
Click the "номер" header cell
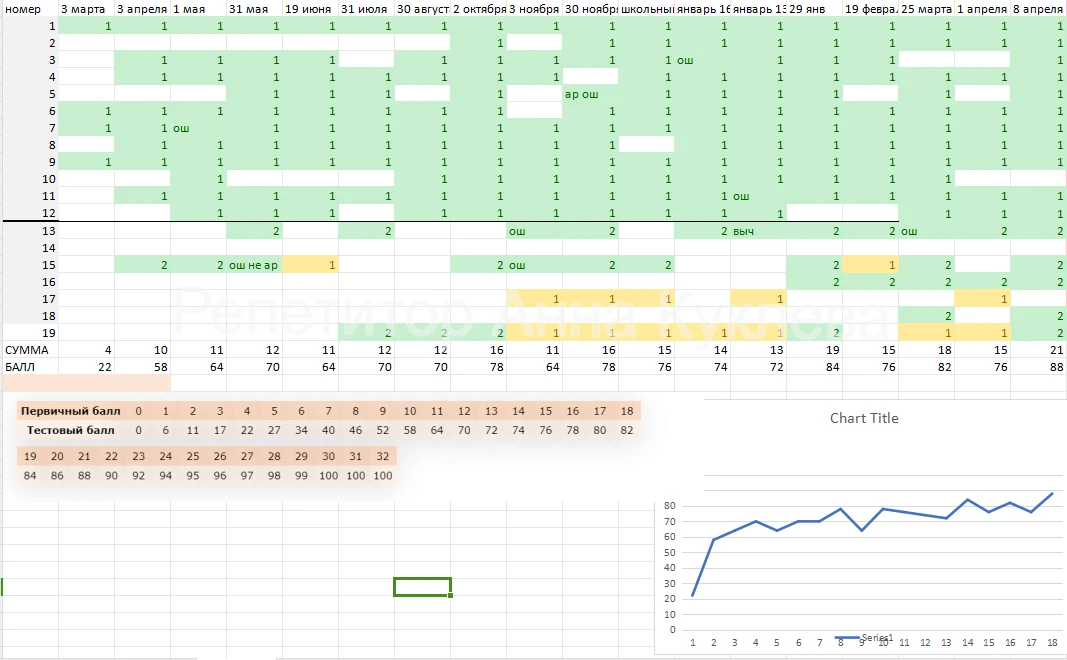click(22, 9)
